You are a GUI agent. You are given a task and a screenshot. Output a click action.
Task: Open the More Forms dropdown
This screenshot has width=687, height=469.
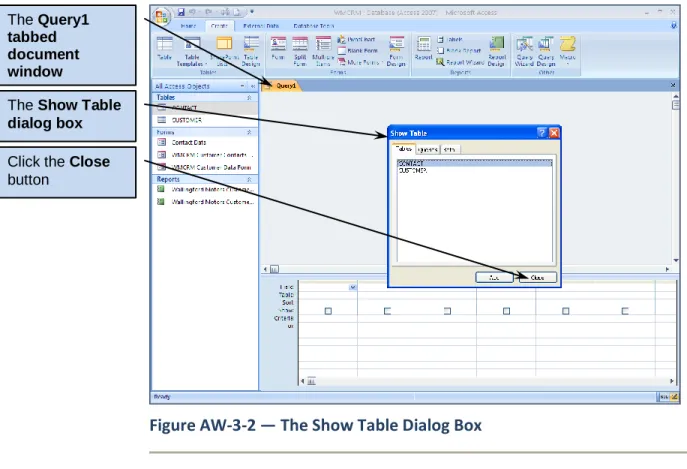(360, 62)
